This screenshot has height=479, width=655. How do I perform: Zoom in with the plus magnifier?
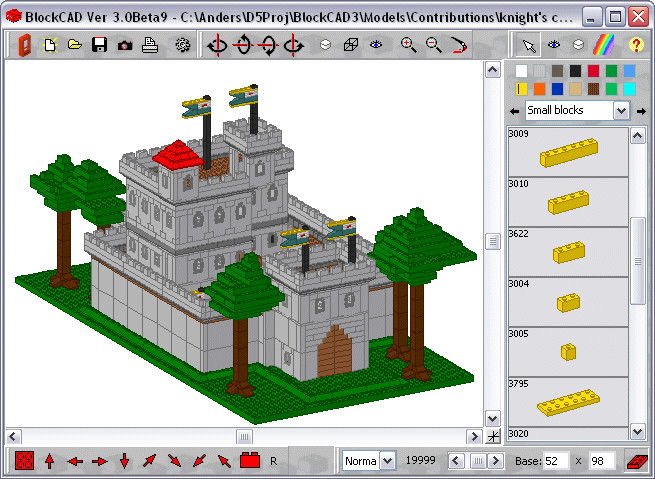tap(409, 45)
